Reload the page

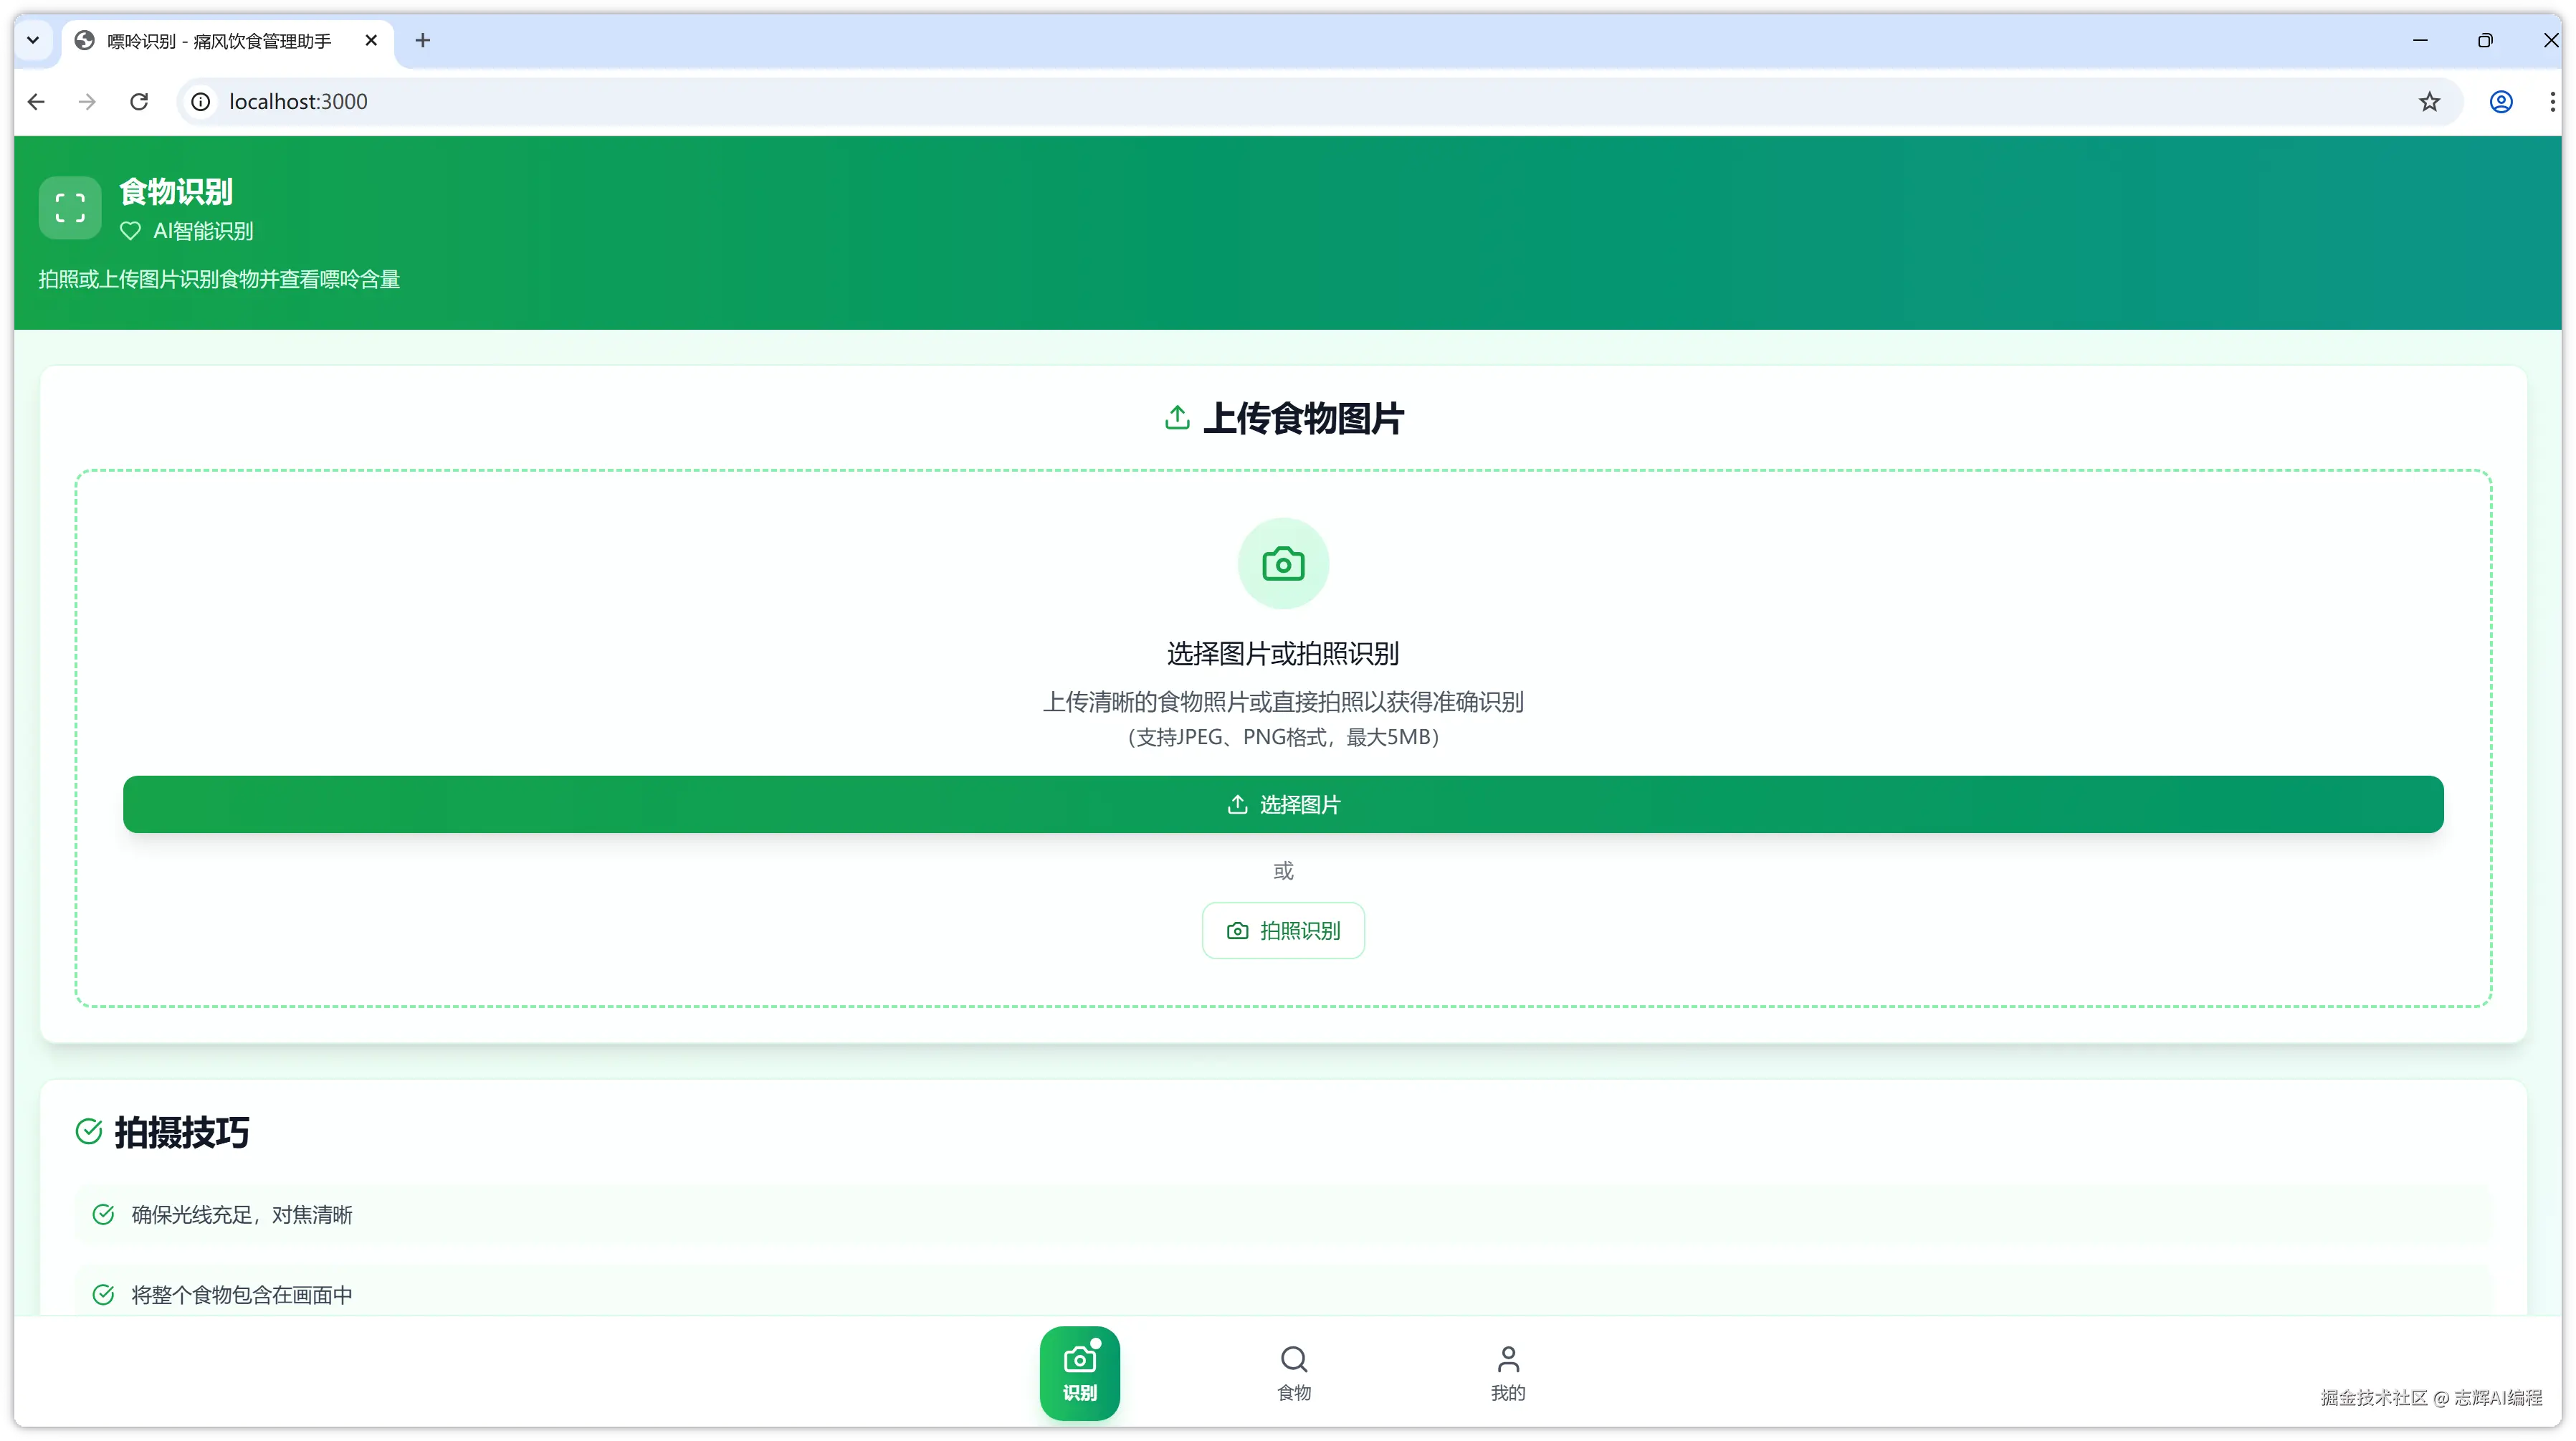(139, 102)
